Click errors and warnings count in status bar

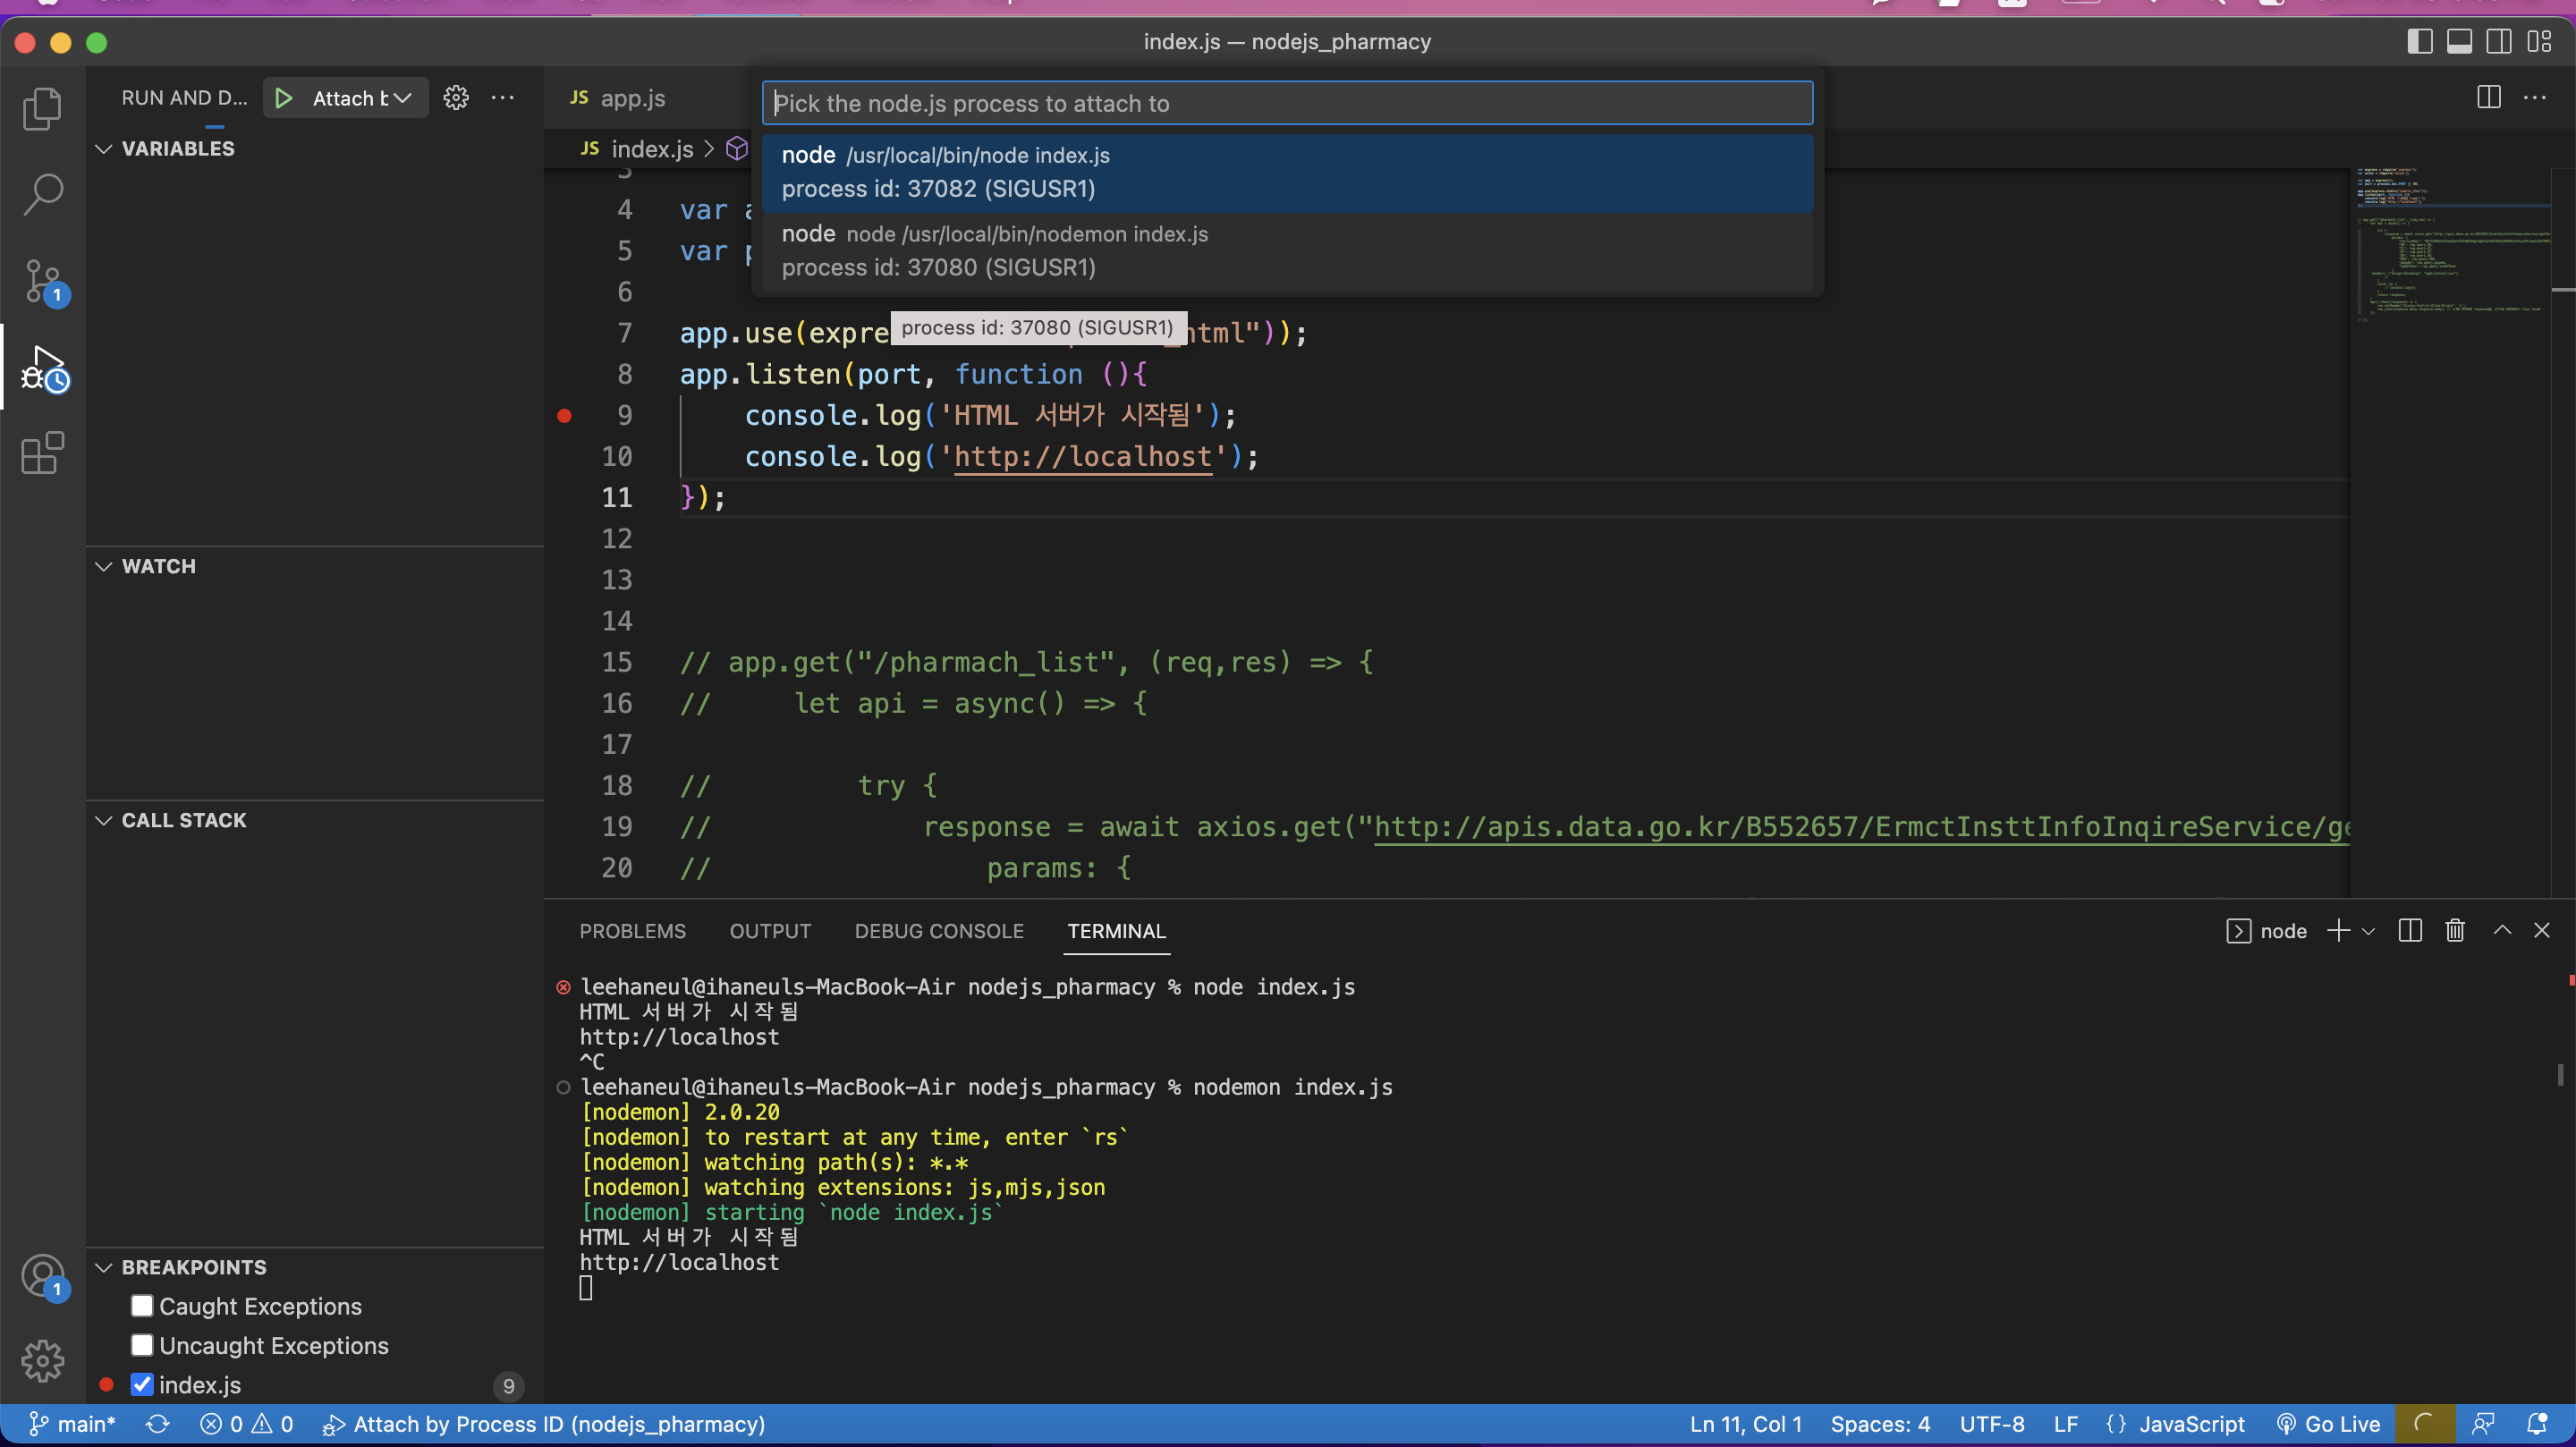[x=246, y=1424]
